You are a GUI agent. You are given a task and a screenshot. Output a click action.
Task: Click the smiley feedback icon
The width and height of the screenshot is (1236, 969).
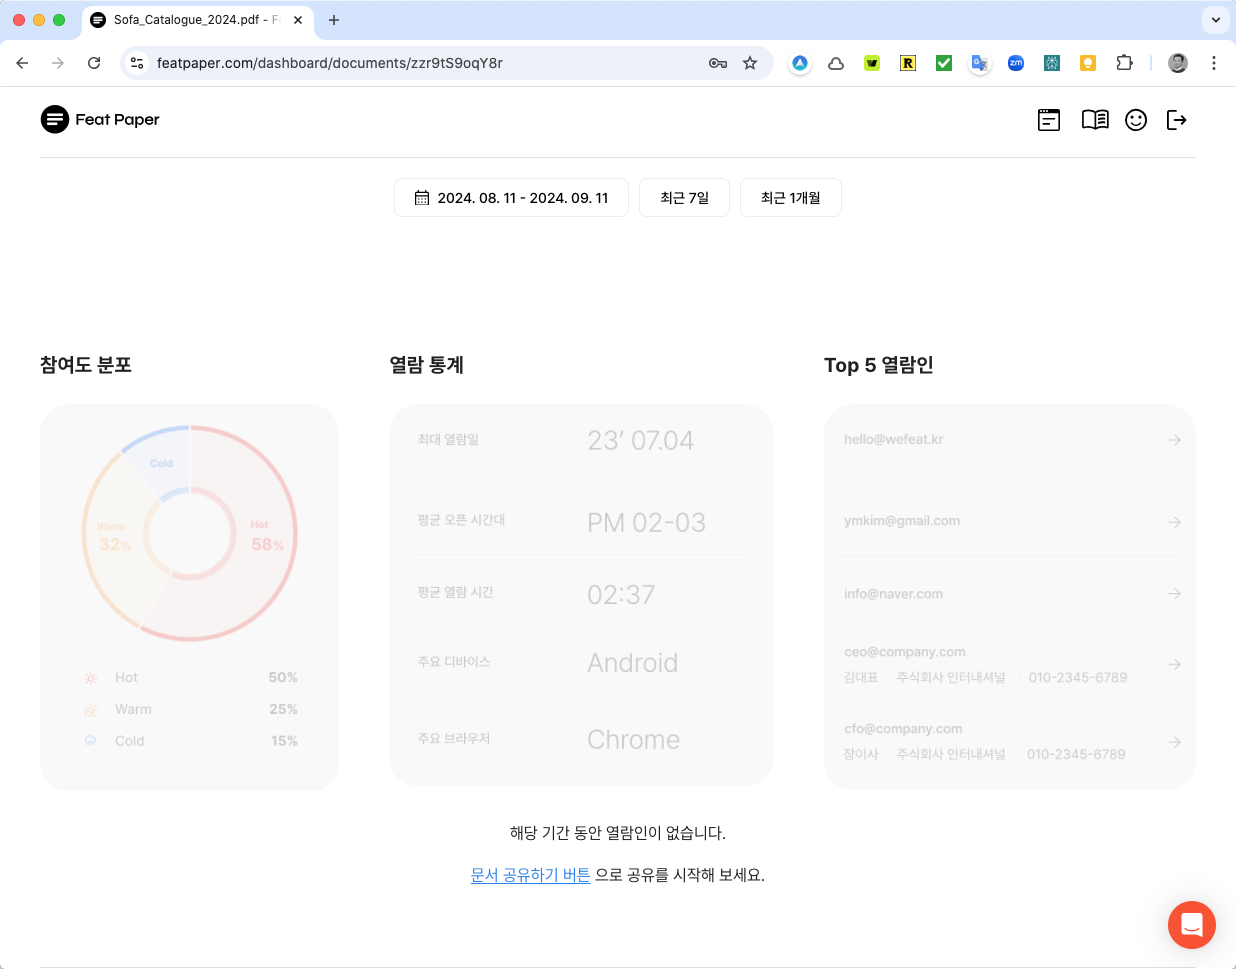pos(1136,119)
